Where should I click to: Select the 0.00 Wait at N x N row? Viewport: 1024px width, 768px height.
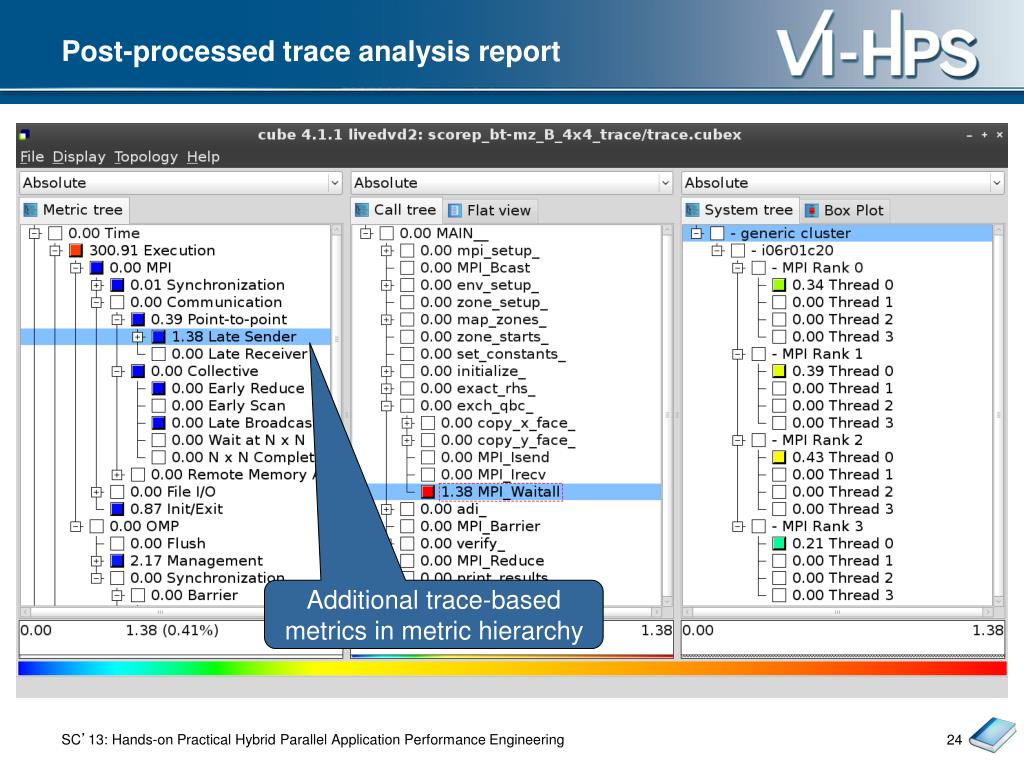[x=238, y=440]
